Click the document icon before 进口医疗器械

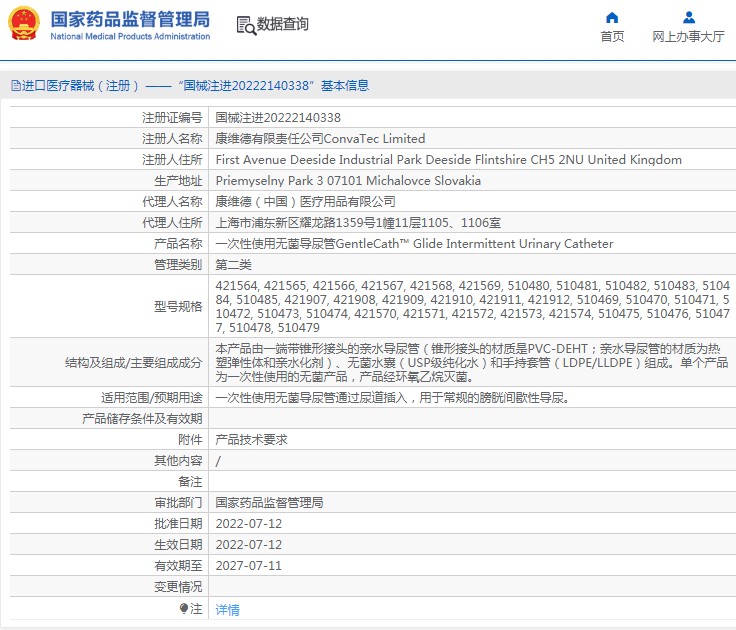(x=15, y=85)
